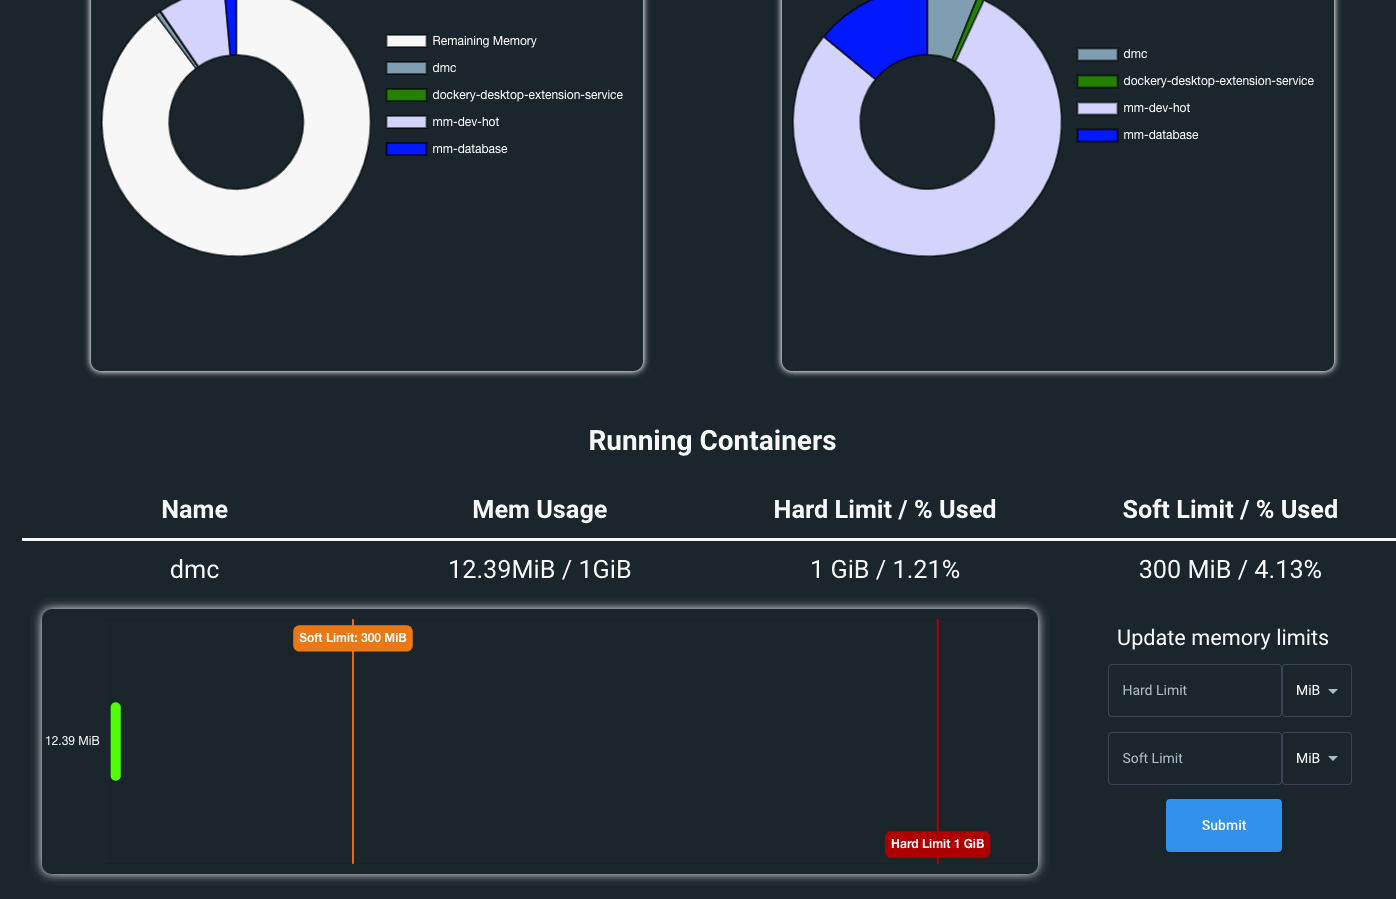Click the Mem Usage column header
The height and width of the screenshot is (899, 1396).
click(x=540, y=509)
